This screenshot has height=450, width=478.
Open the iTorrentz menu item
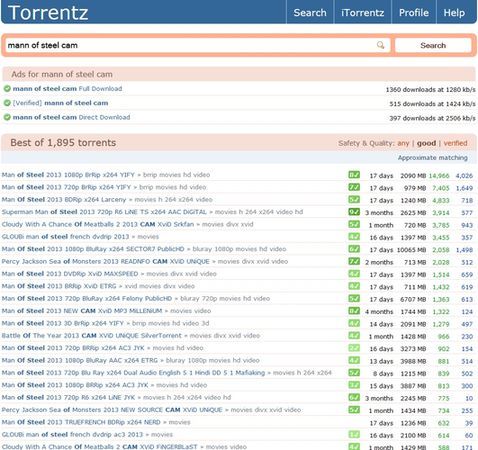(362, 12)
